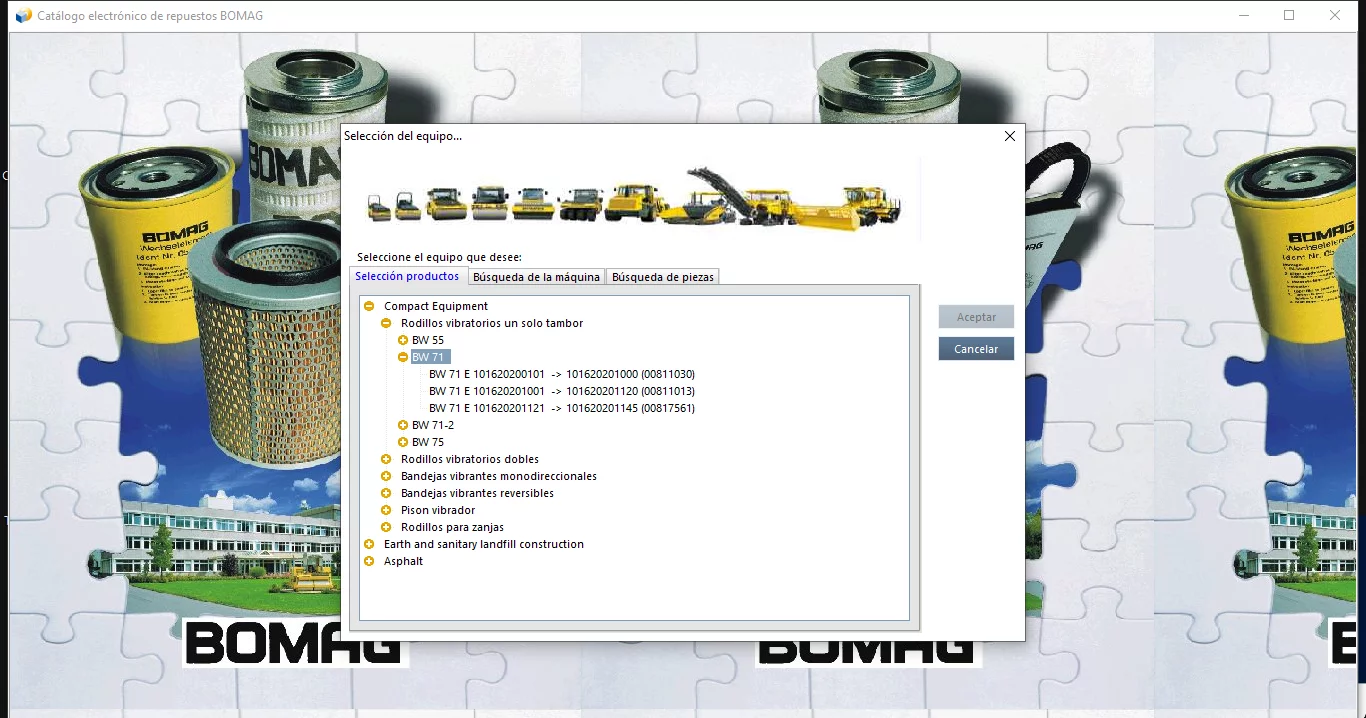Viewport: 1366px width, 718px height.
Task: Expand the Asphalt category
Action: [369, 561]
